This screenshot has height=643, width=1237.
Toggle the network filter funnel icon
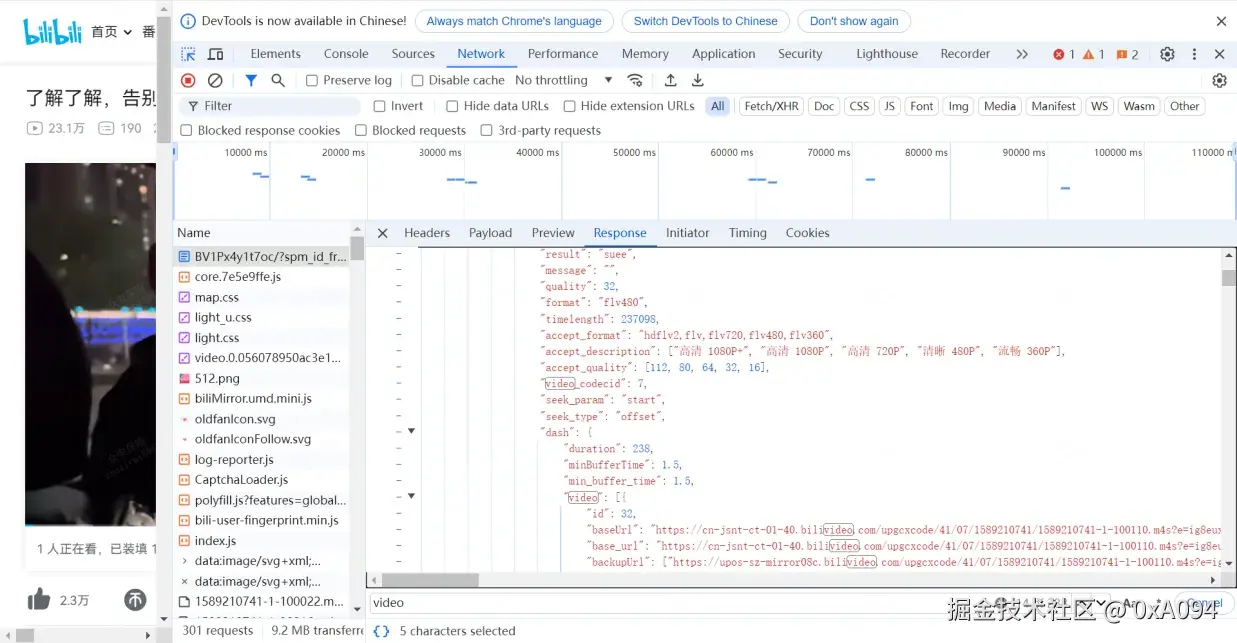coord(251,80)
